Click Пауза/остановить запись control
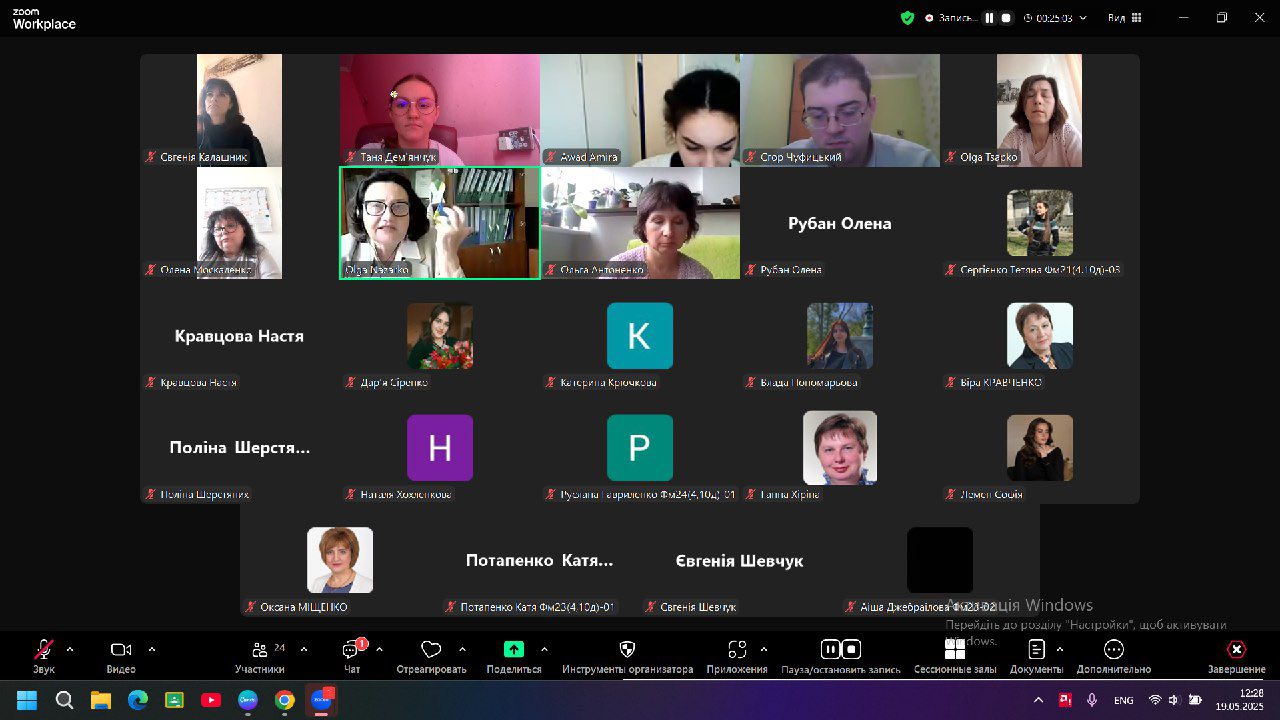Screen dimensions: 1280x720 [x=841, y=656]
